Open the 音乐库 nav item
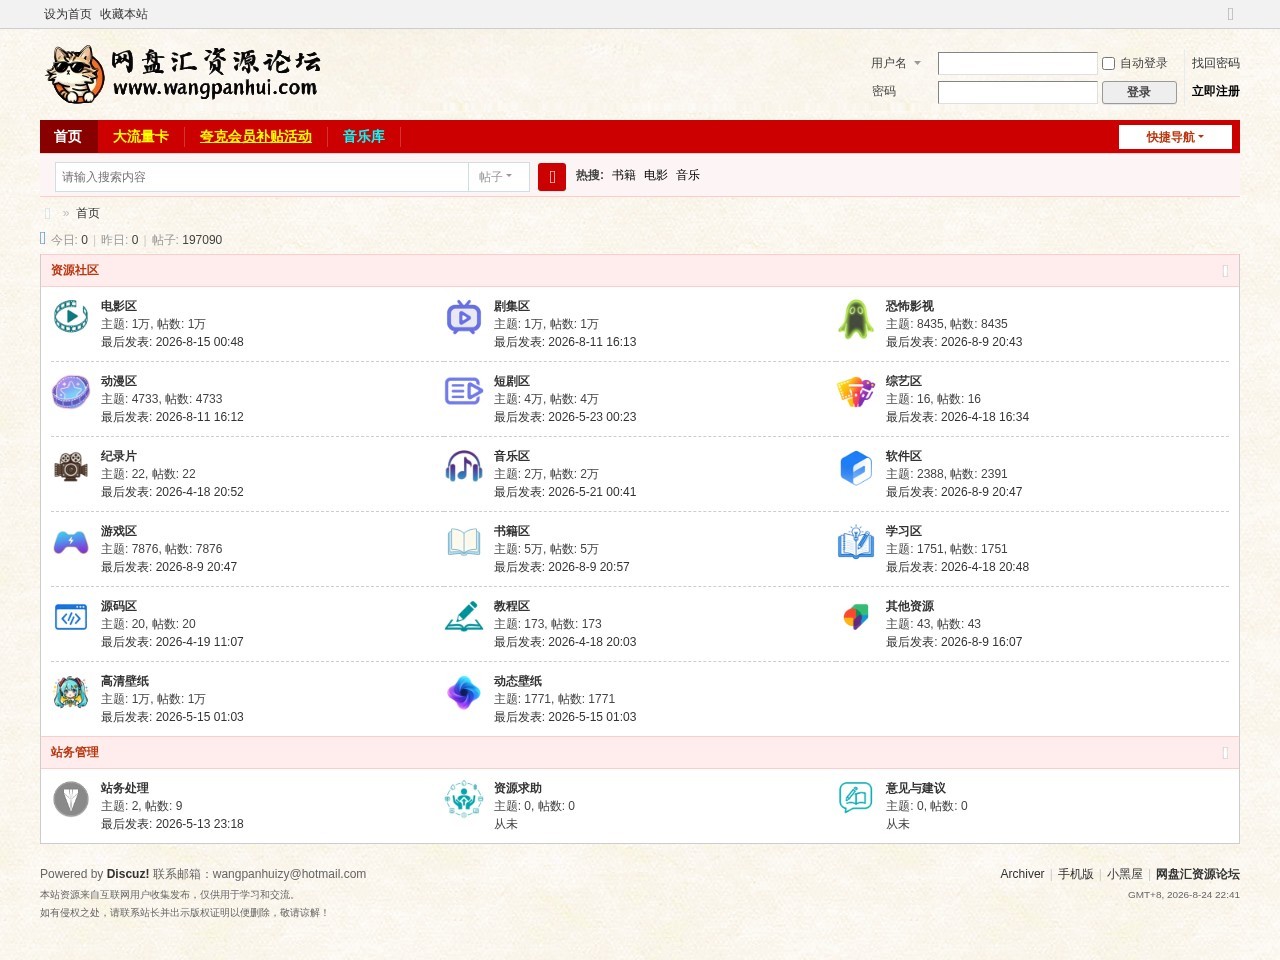 pos(364,137)
